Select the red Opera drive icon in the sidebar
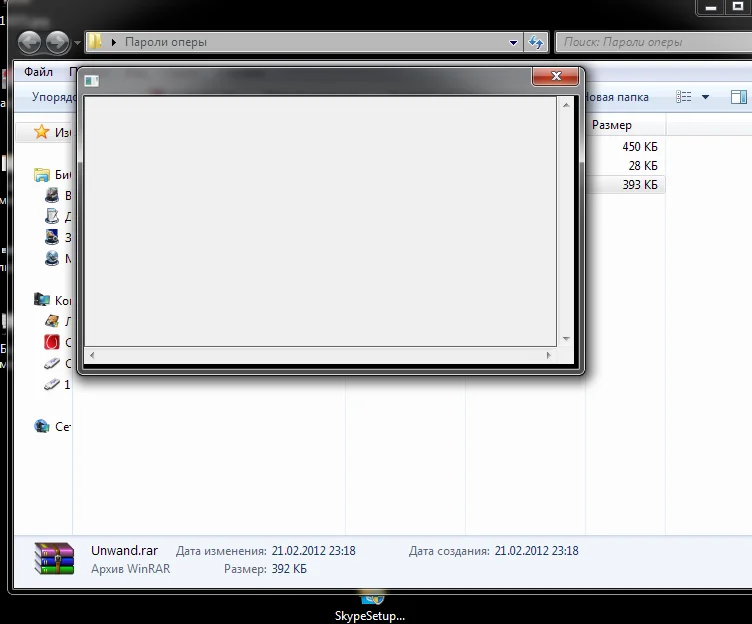This screenshot has height=624, width=752. click(52, 342)
